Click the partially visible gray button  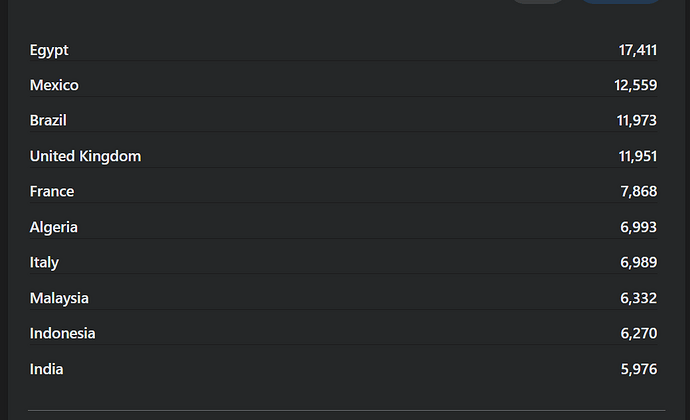coord(538,2)
